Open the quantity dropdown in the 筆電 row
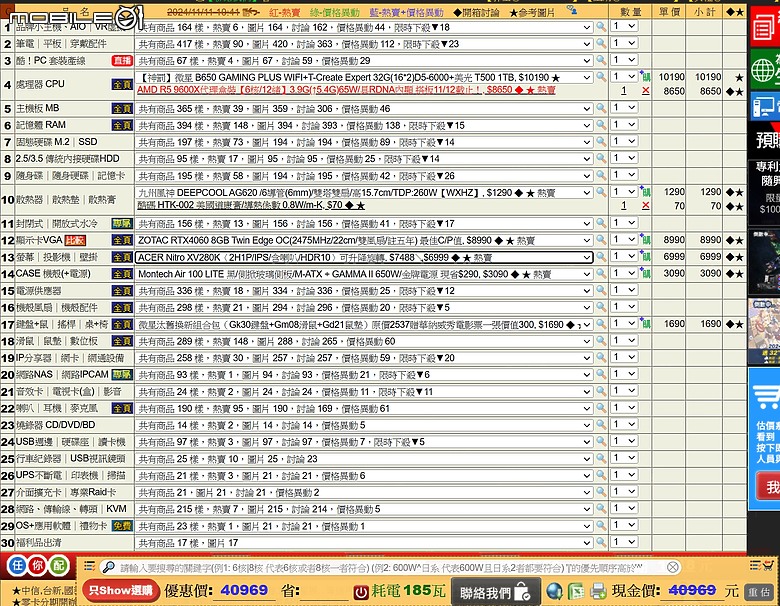The width and height of the screenshot is (780, 606). click(624, 43)
